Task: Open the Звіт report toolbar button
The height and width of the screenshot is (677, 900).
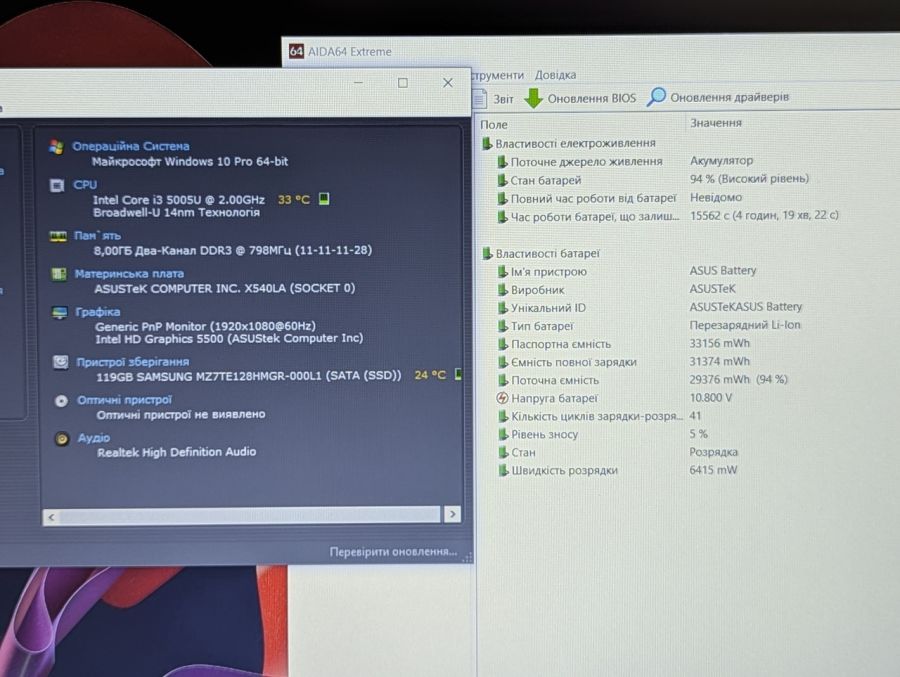Action: (494, 99)
